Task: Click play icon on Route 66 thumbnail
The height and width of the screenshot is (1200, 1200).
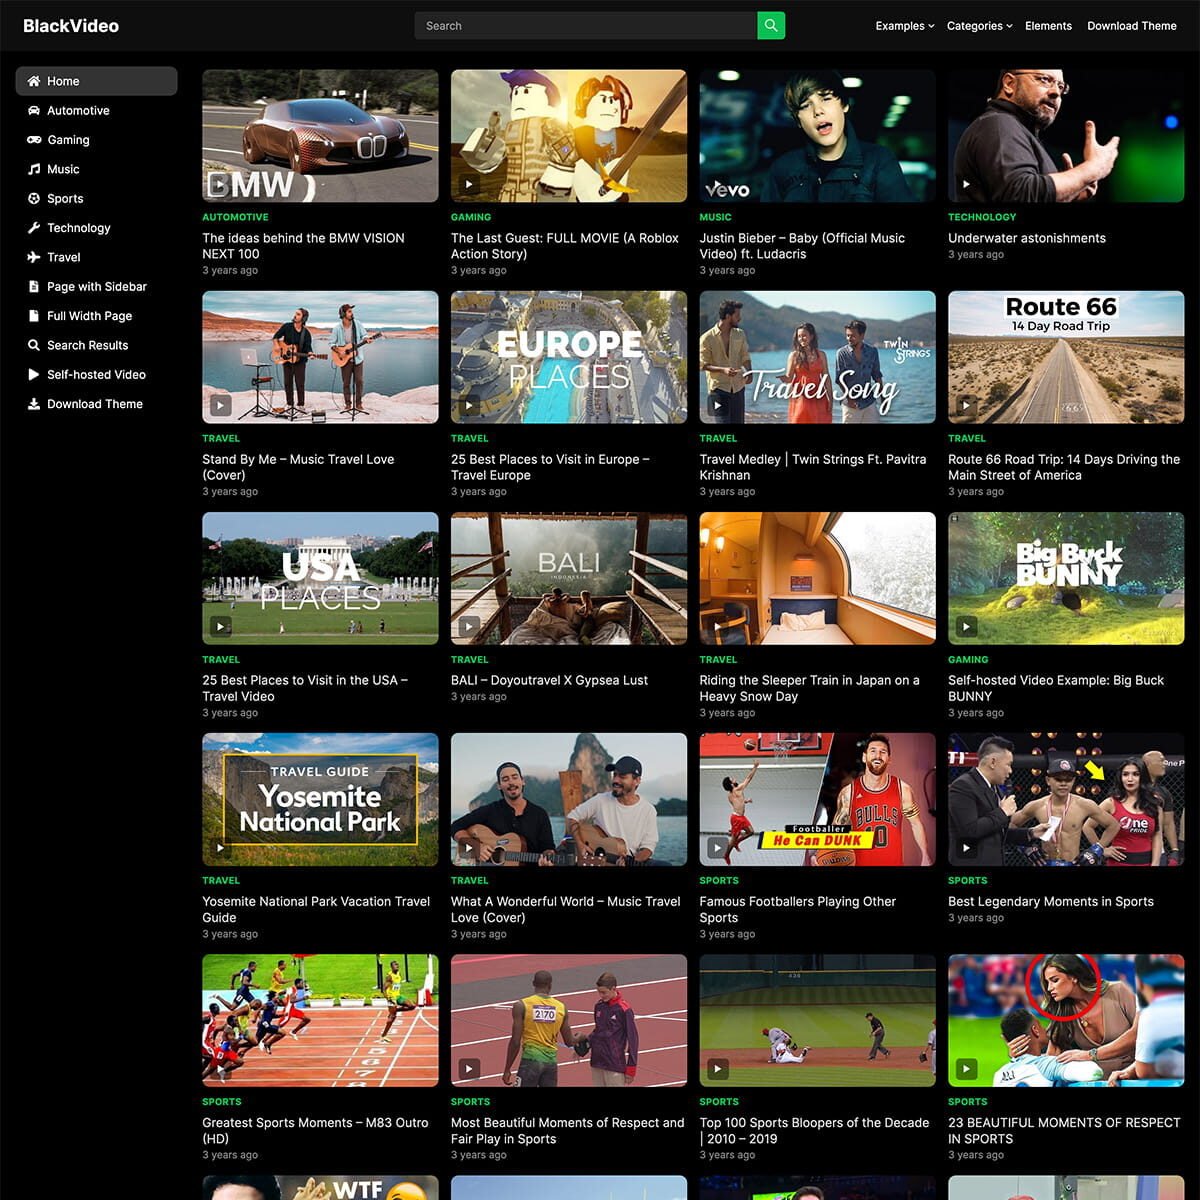Action: coord(966,405)
